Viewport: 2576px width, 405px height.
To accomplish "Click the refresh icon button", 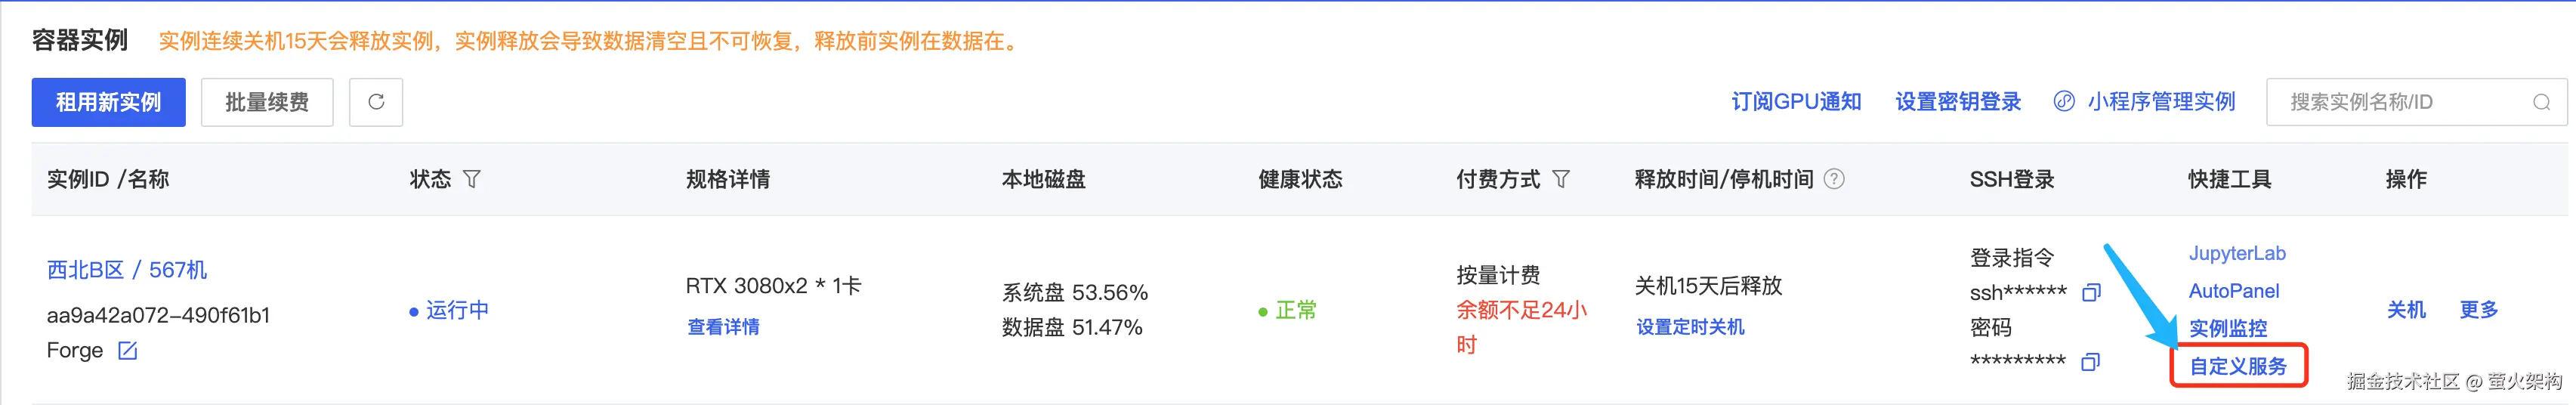I will coord(376,102).
